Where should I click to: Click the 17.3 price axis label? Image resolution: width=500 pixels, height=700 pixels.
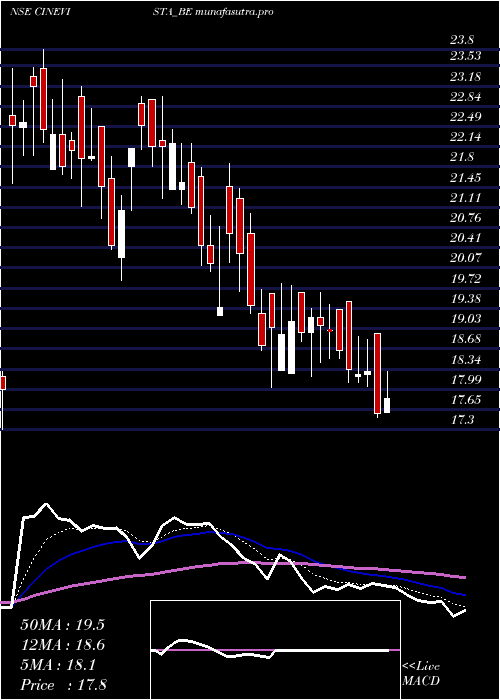coord(462,420)
